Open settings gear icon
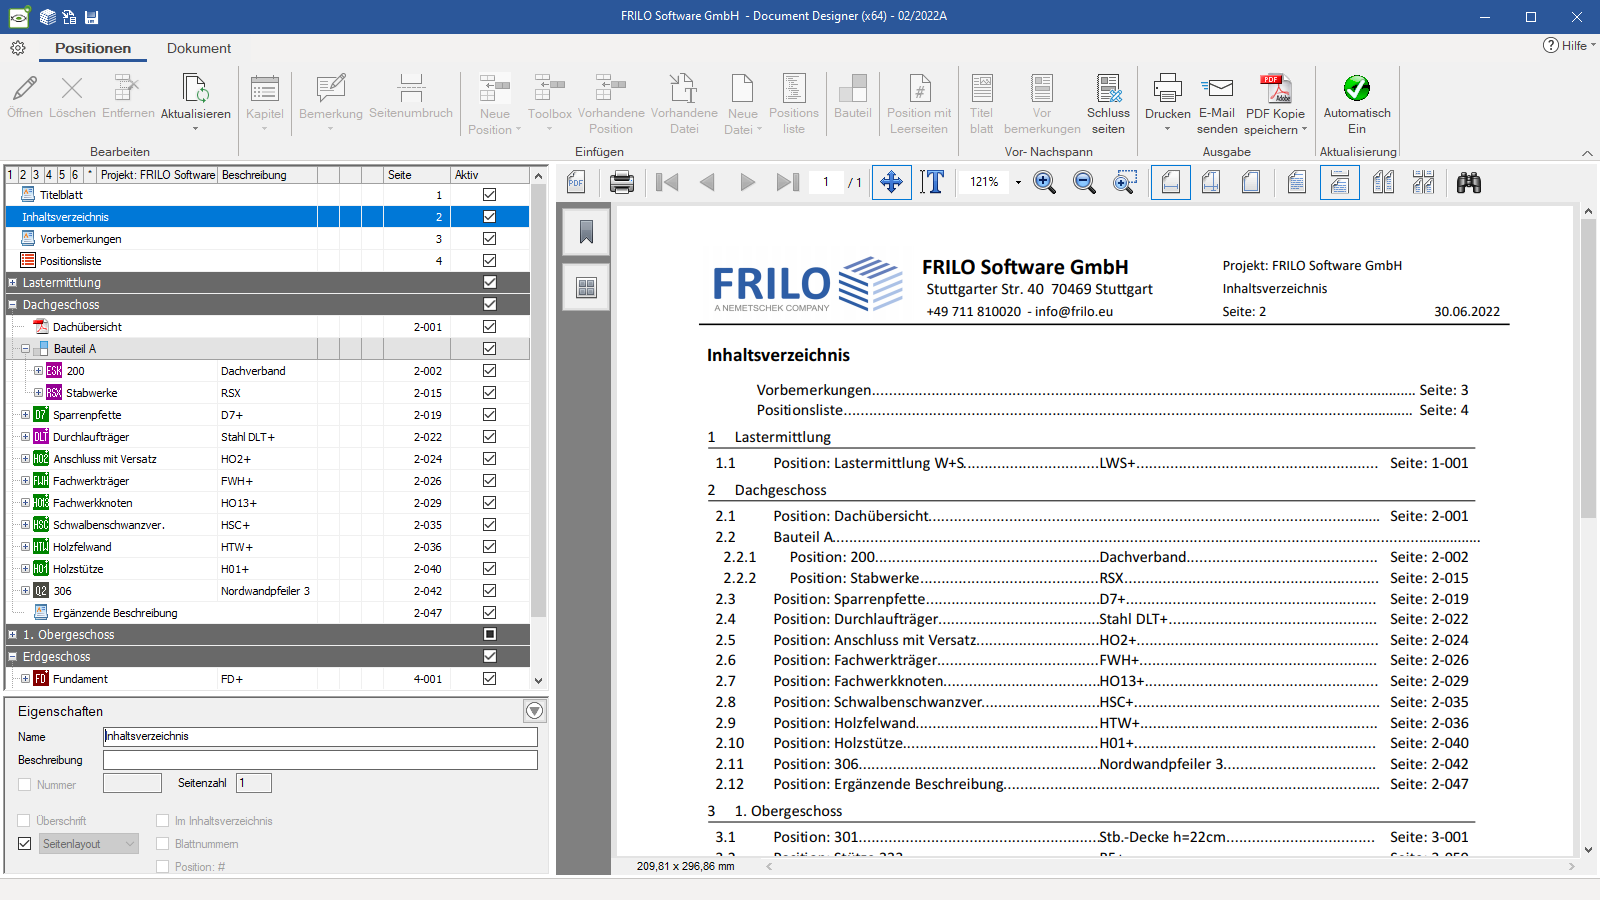1600x900 pixels. point(18,48)
